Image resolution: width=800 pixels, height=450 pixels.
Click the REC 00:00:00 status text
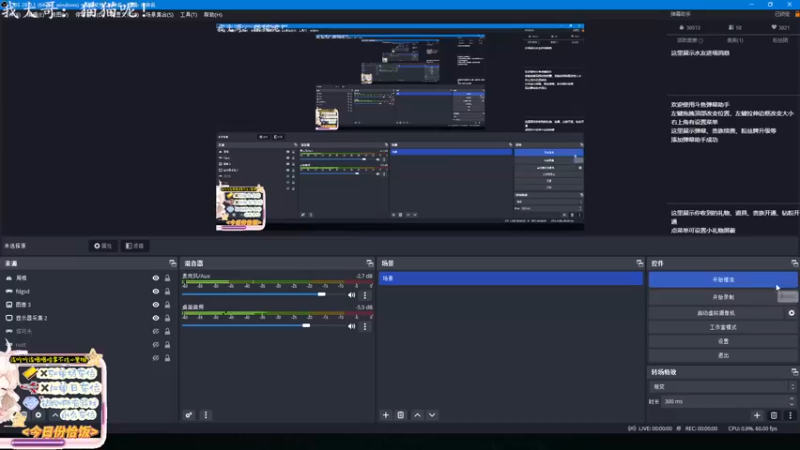tap(702, 429)
